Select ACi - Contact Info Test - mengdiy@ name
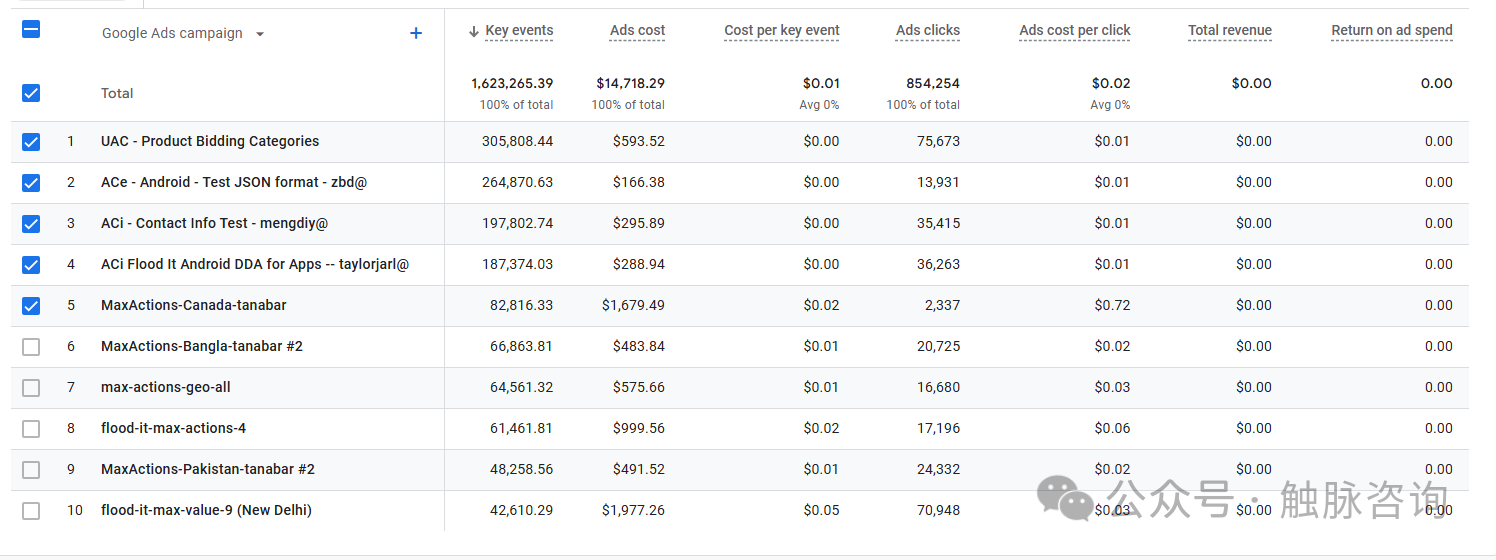This screenshot has width=1496, height=560. pos(215,223)
